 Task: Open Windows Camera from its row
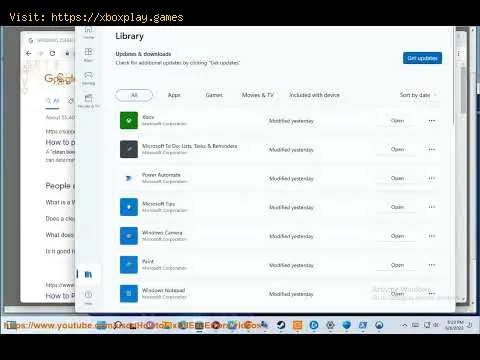(x=397, y=236)
